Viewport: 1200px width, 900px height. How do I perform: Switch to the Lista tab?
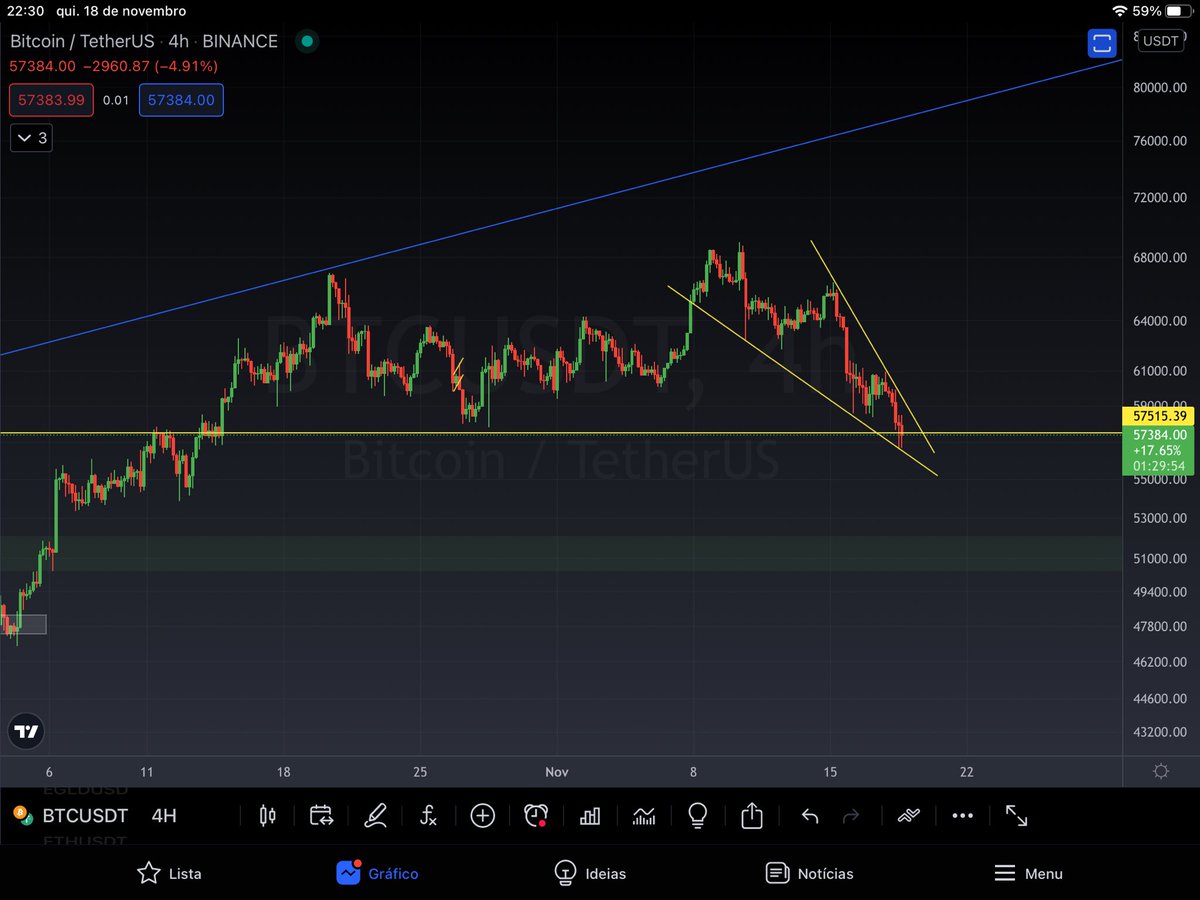[x=169, y=873]
